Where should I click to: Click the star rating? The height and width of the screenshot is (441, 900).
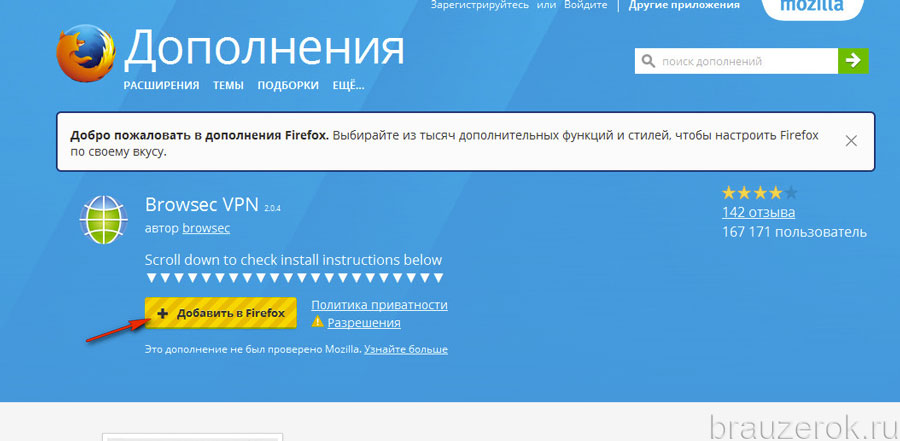pos(759,192)
